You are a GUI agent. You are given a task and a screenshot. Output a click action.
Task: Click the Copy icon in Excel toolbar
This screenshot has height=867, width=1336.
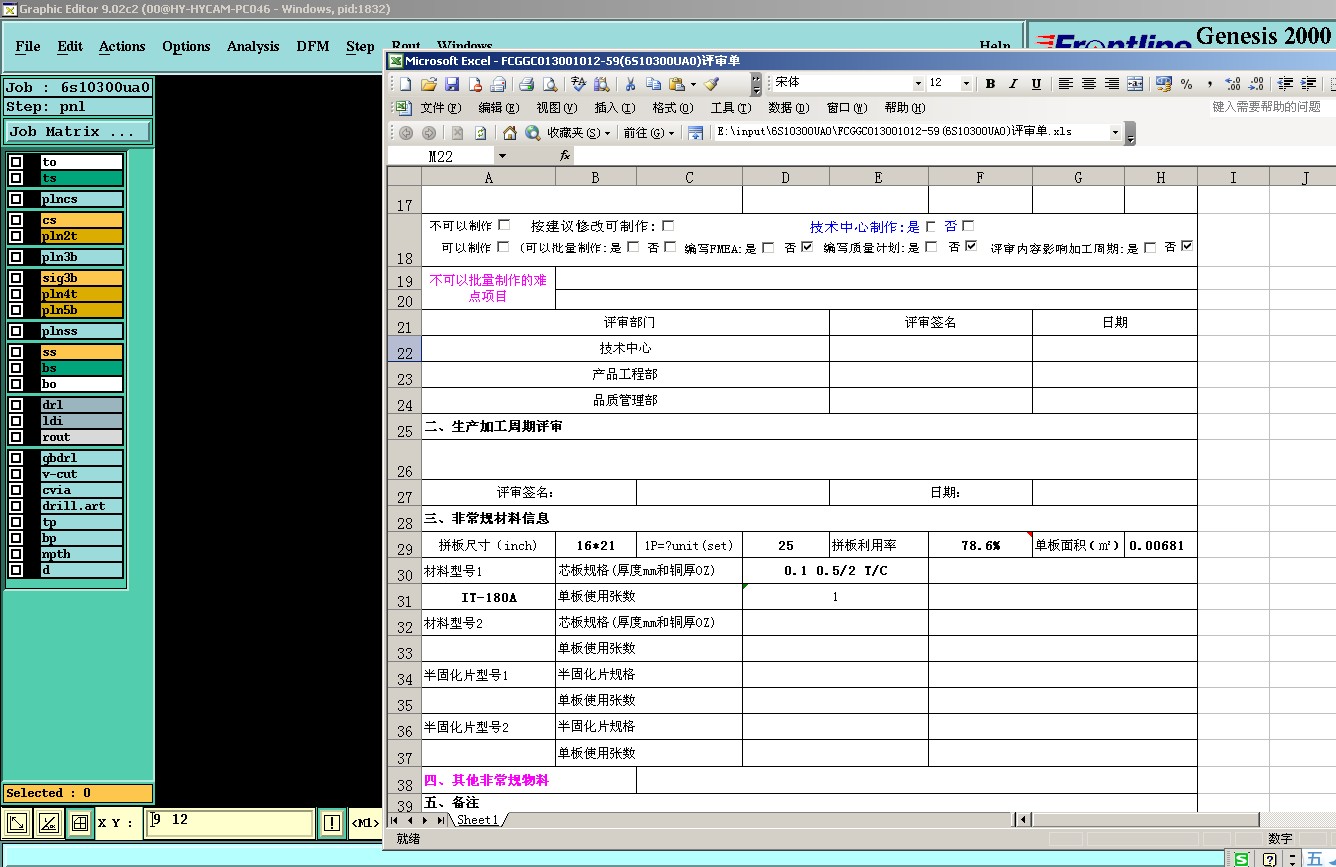[x=654, y=84]
